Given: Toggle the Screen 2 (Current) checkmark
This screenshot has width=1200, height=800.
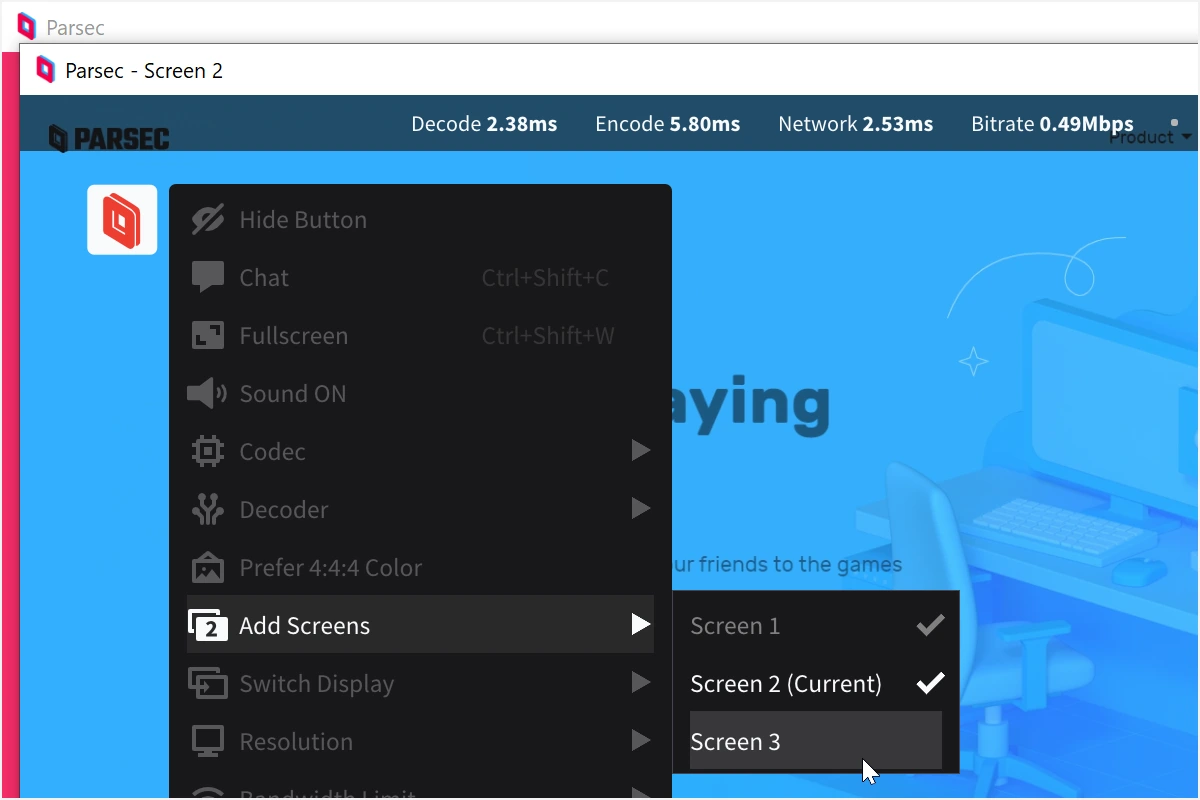Looking at the screenshot, I should (930, 684).
